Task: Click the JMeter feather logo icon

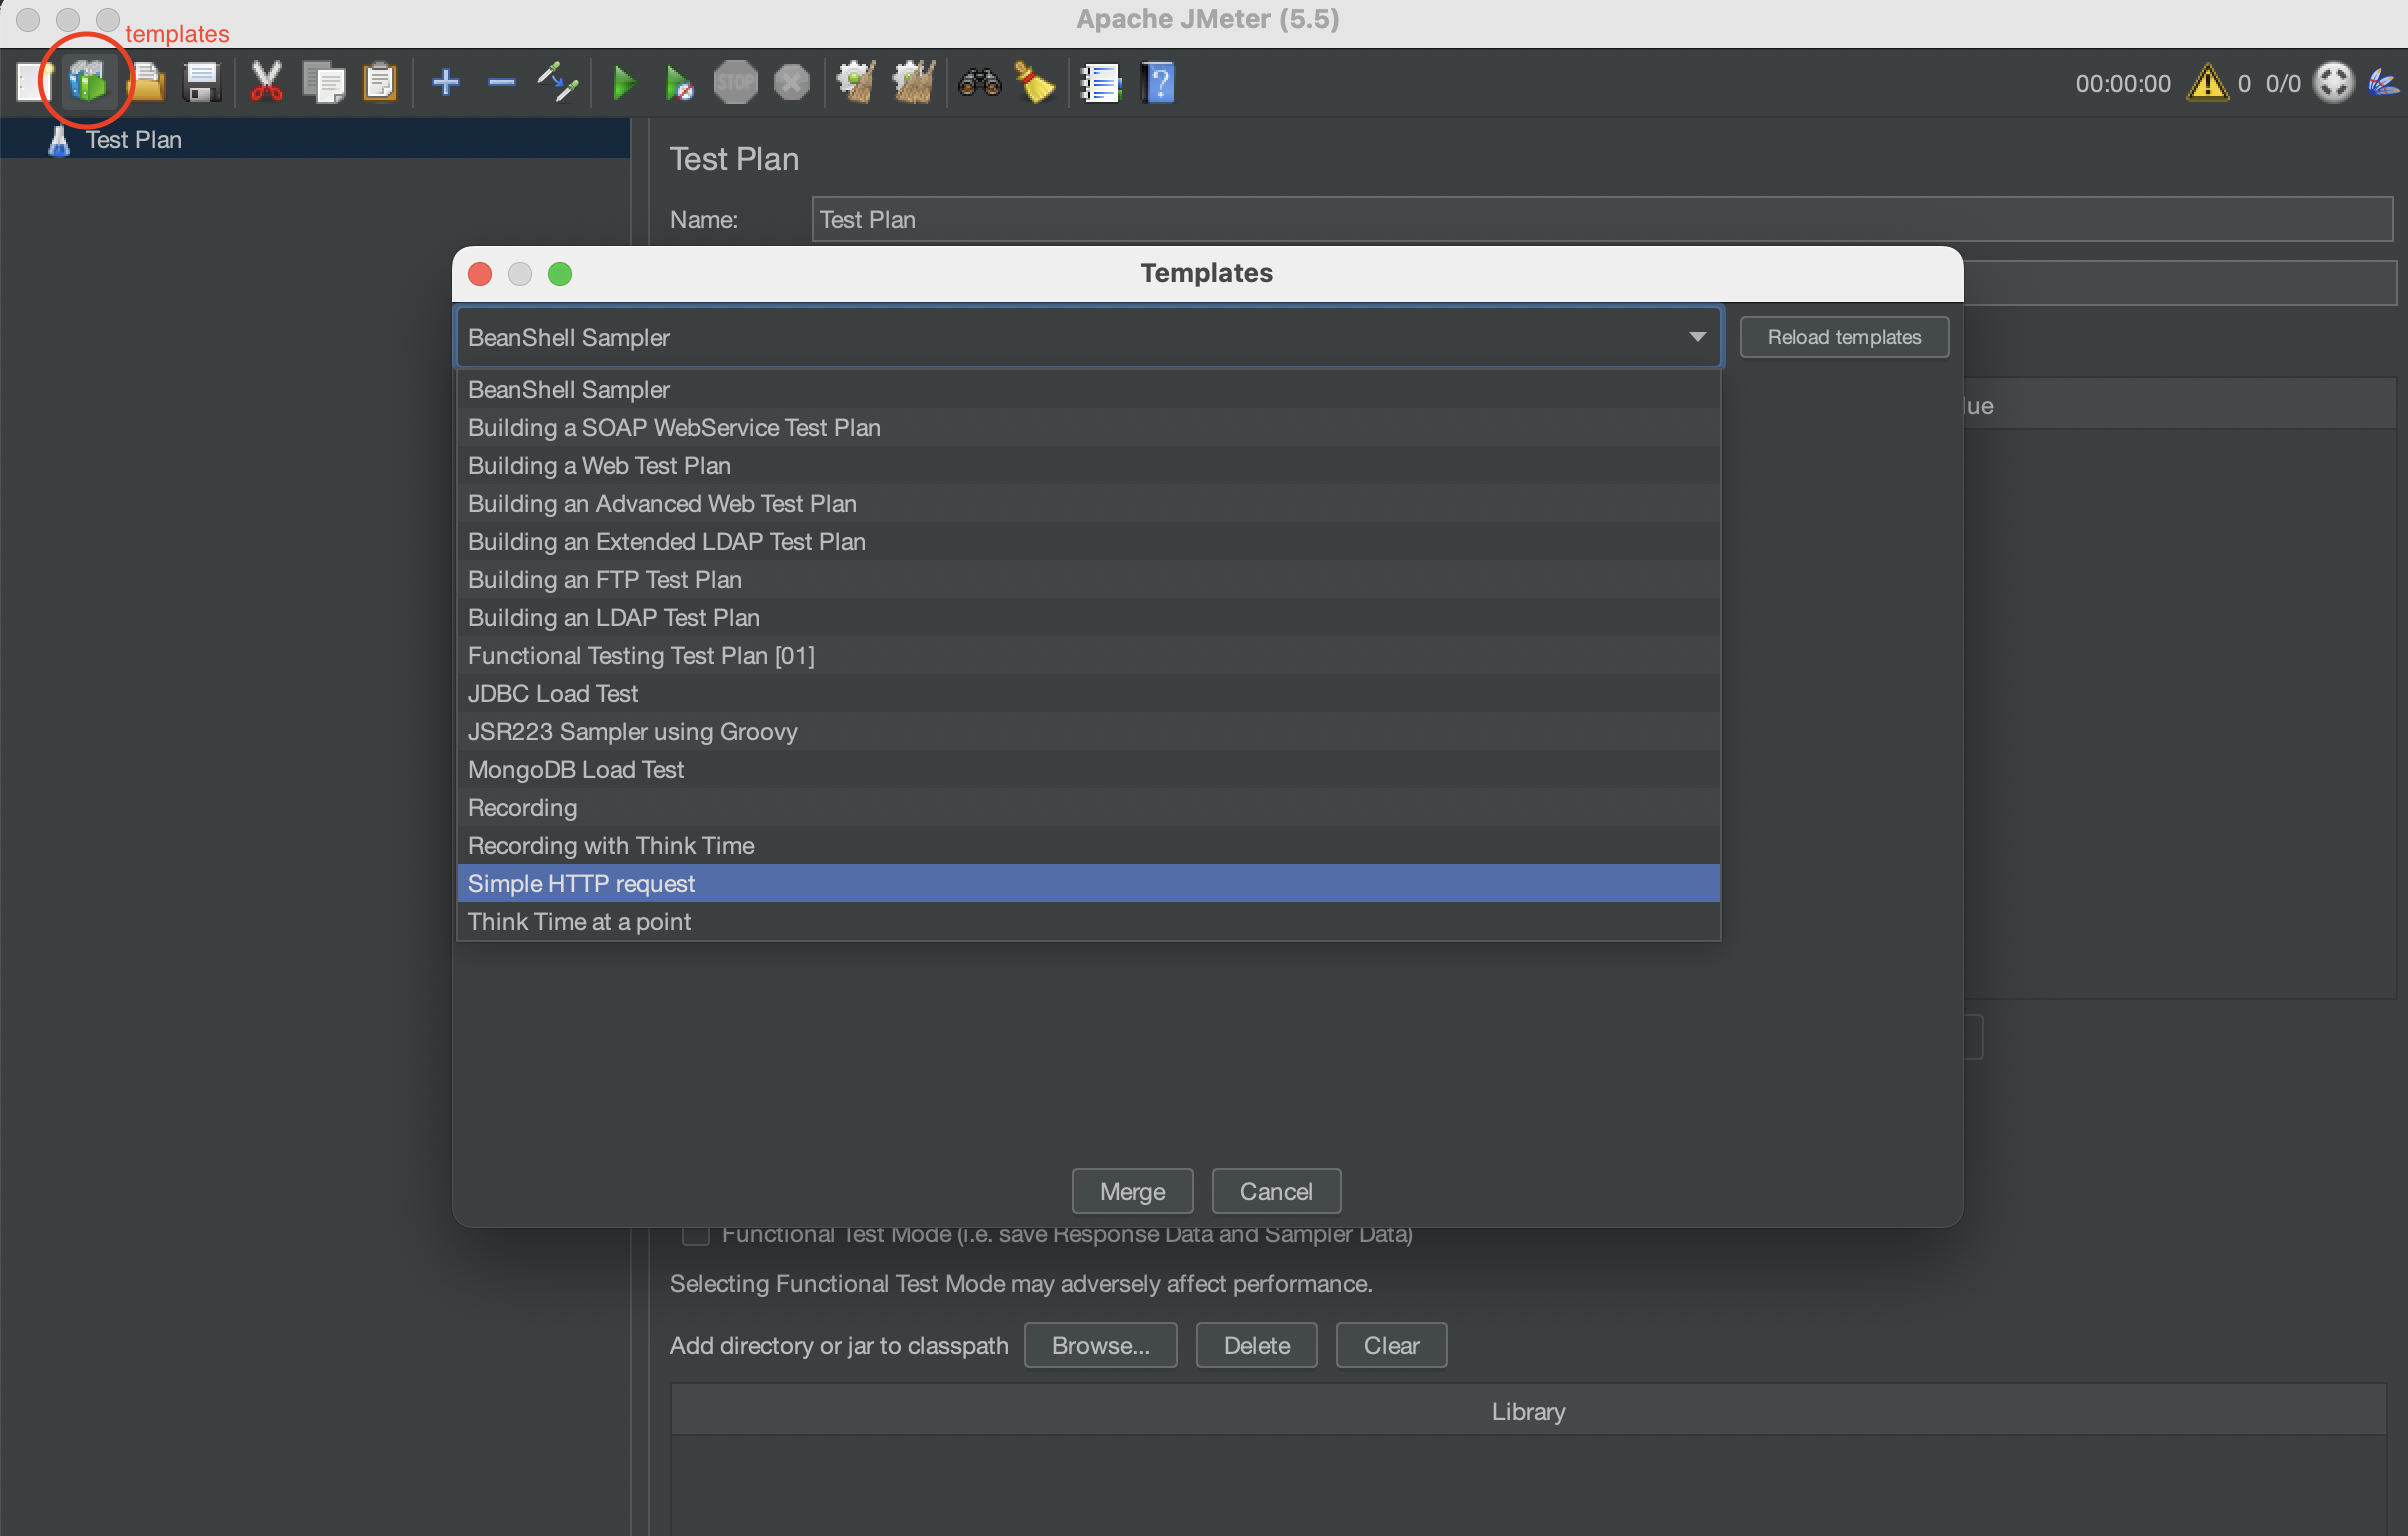Action: [2383, 83]
